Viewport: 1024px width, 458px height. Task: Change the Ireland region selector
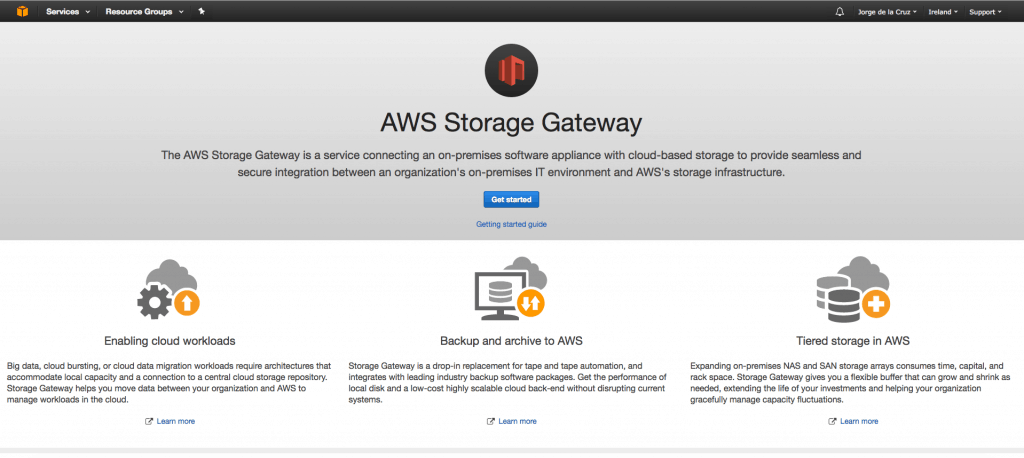(x=943, y=12)
